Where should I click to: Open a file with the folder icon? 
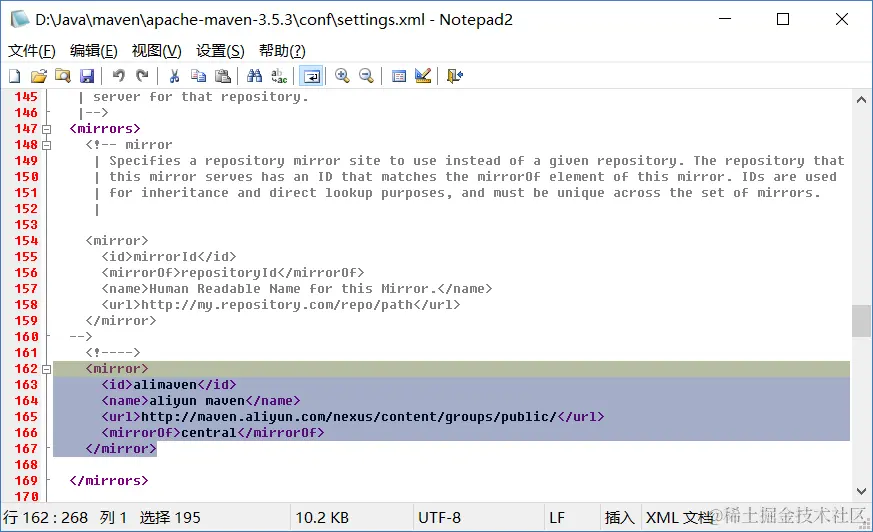[x=39, y=76]
